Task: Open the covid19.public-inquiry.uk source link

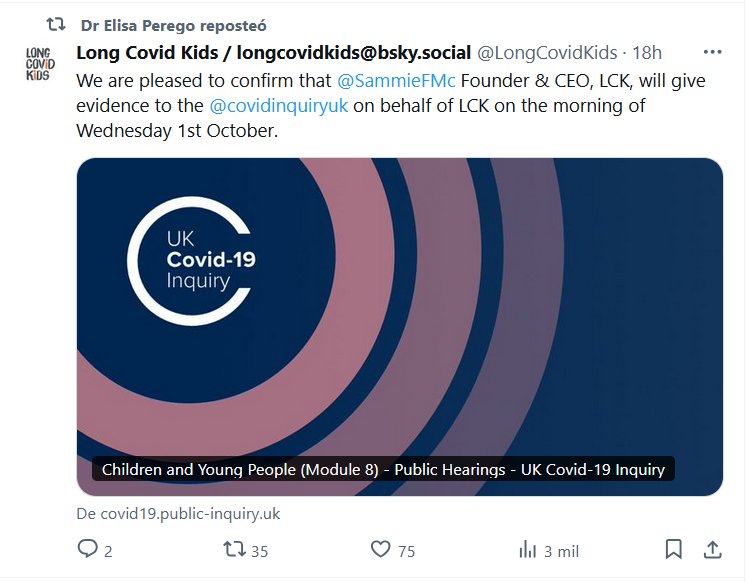Action: [x=178, y=513]
